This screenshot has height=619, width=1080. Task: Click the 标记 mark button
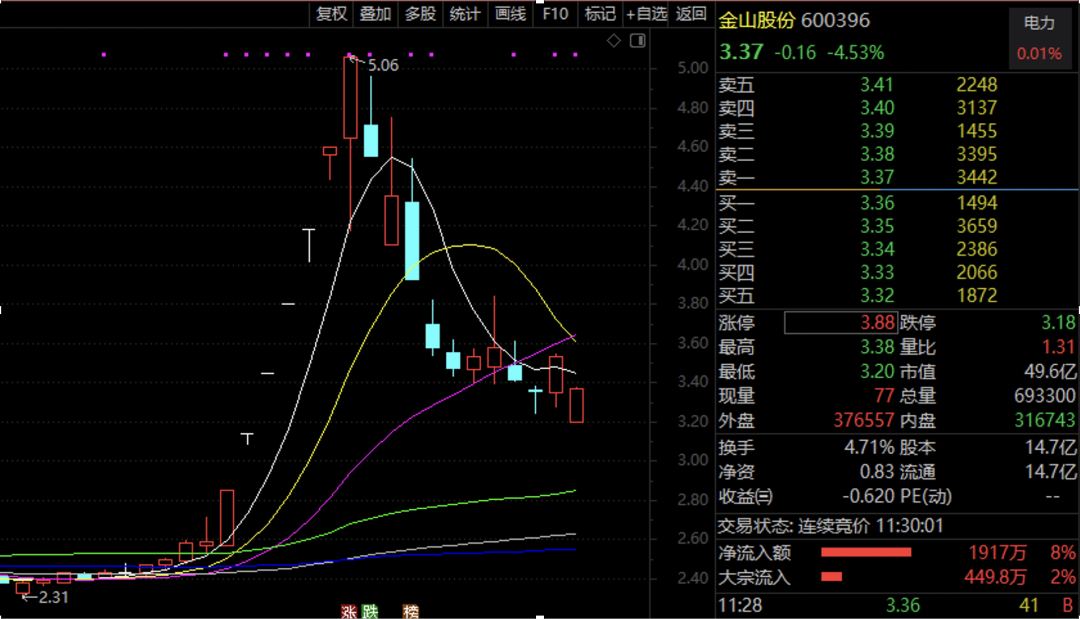pos(599,13)
